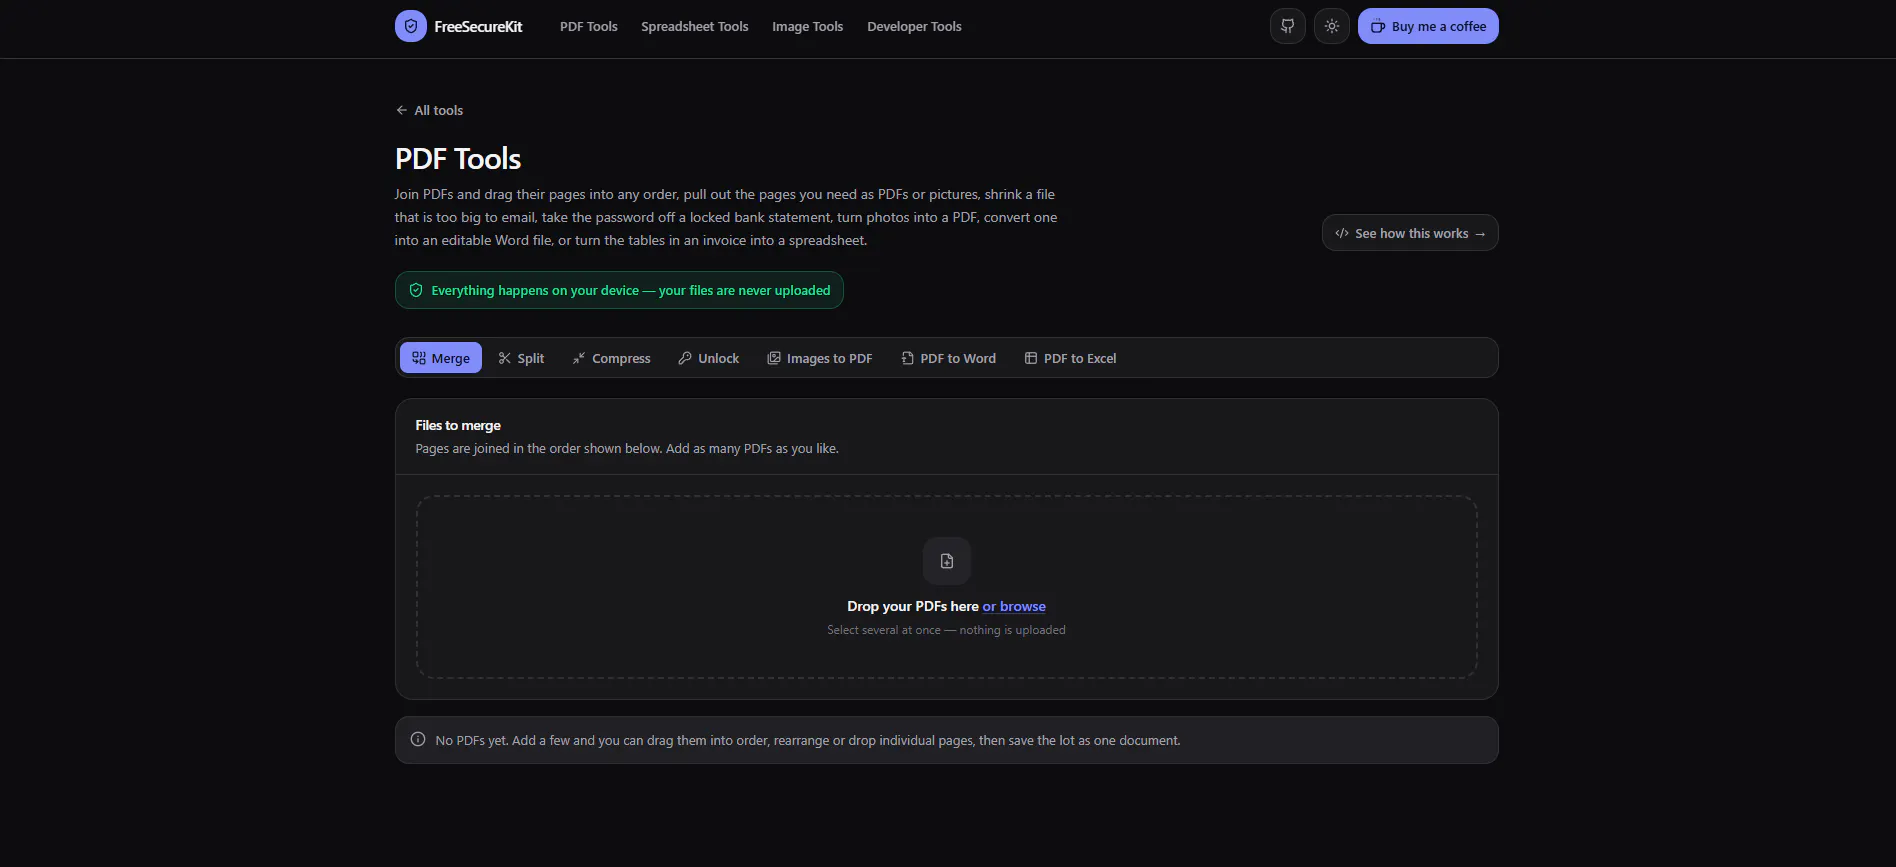This screenshot has height=867, width=1896.
Task: Open the Spreadsheet Tools menu
Action: click(695, 26)
